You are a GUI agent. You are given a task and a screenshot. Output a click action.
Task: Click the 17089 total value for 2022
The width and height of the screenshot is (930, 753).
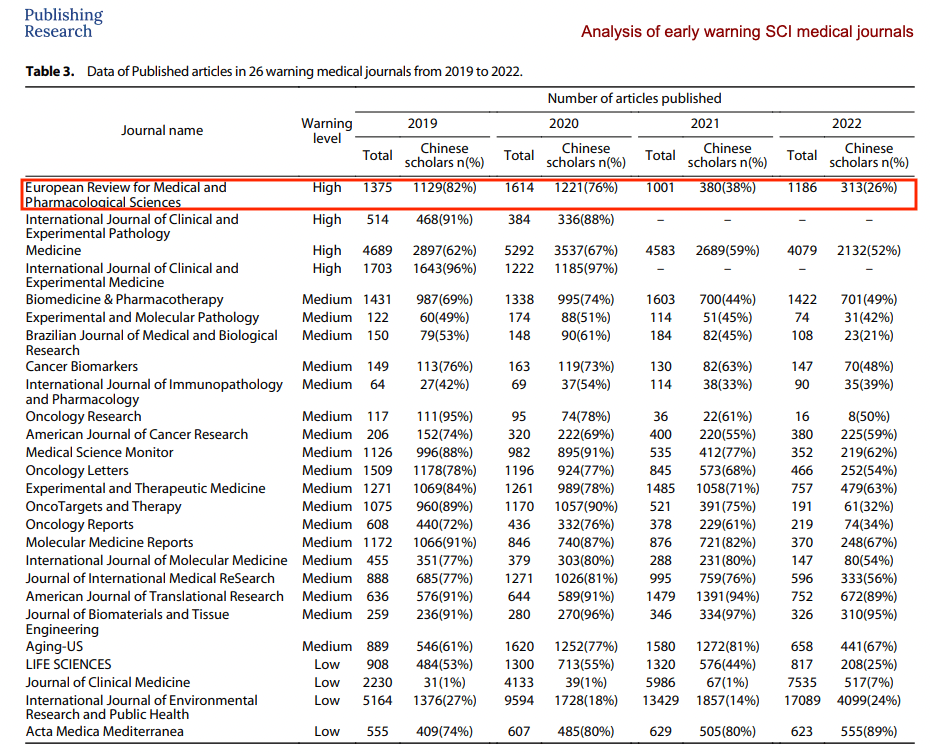[802, 700]
